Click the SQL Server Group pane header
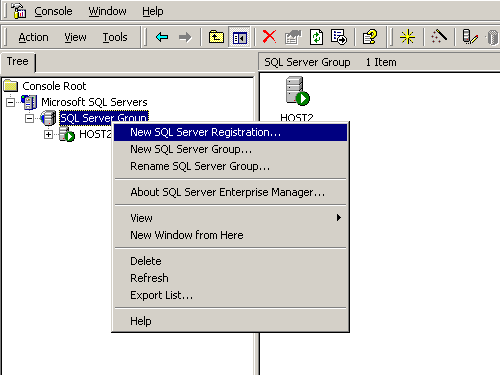This screenshot has height=375, width=500. [x=307, y=62]
